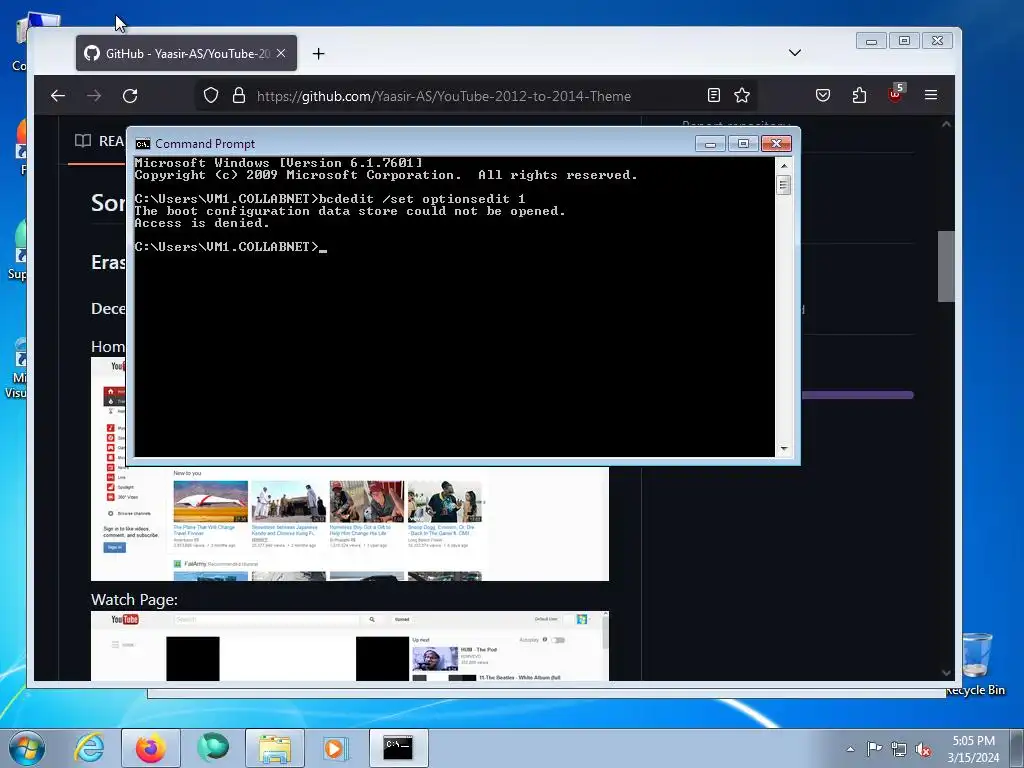
Task: Go back using Firefox back arrow
Action: [x=58, y=96]
